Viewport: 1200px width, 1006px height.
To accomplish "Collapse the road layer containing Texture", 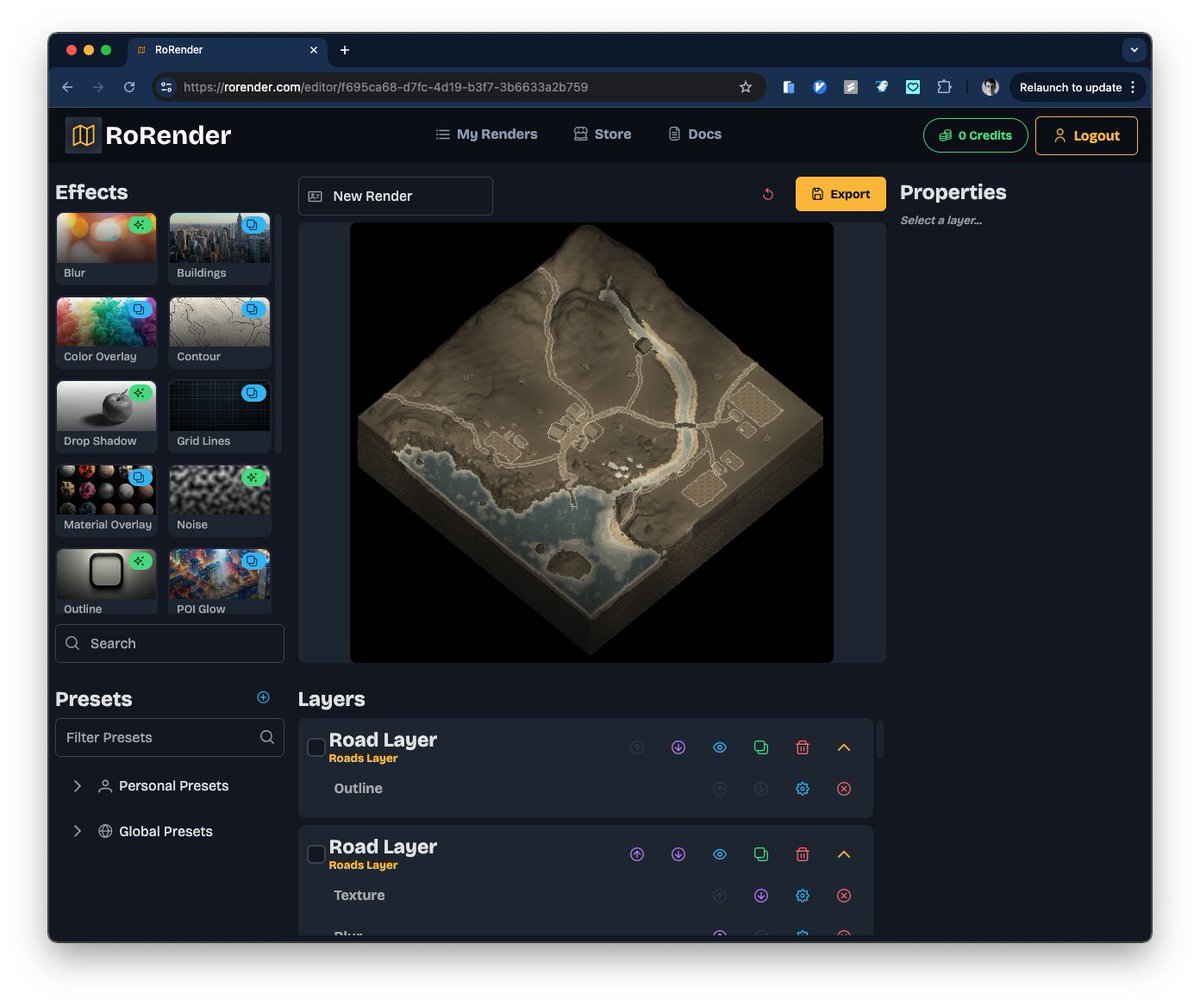I will (844, 854).
